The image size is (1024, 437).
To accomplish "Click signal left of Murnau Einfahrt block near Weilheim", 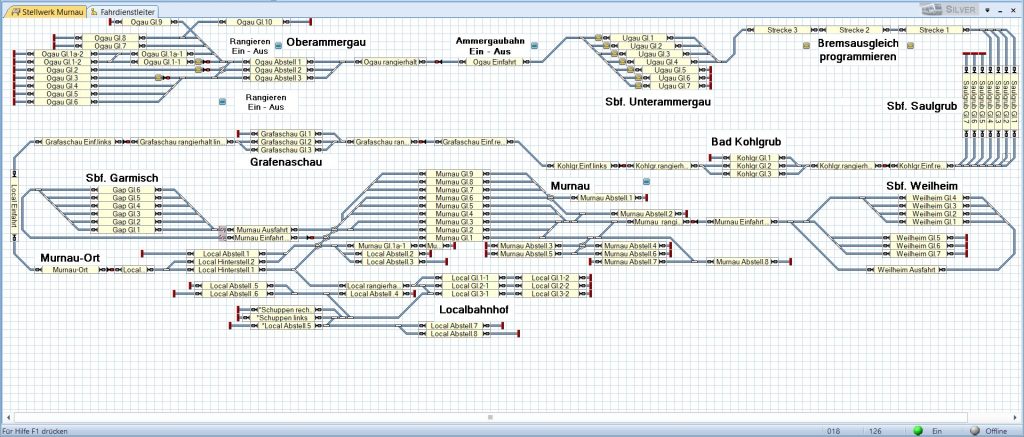I will 694,222.
